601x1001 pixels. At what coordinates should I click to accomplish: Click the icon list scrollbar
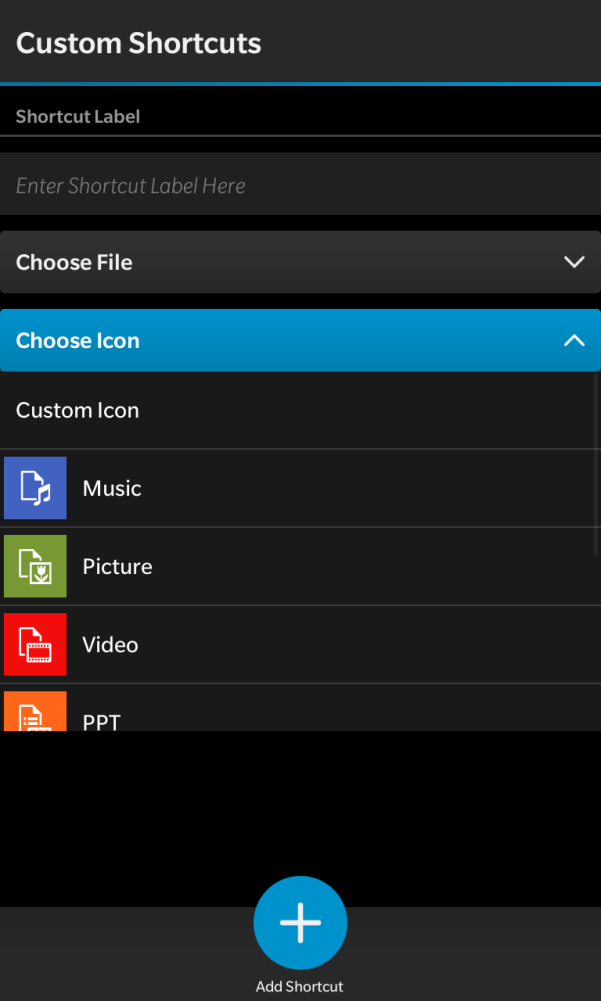coord(597,465)
